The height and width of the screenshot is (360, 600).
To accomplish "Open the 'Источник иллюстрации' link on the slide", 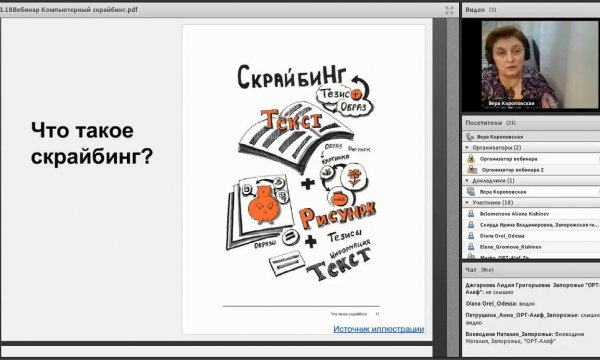I will coord(378,329).
